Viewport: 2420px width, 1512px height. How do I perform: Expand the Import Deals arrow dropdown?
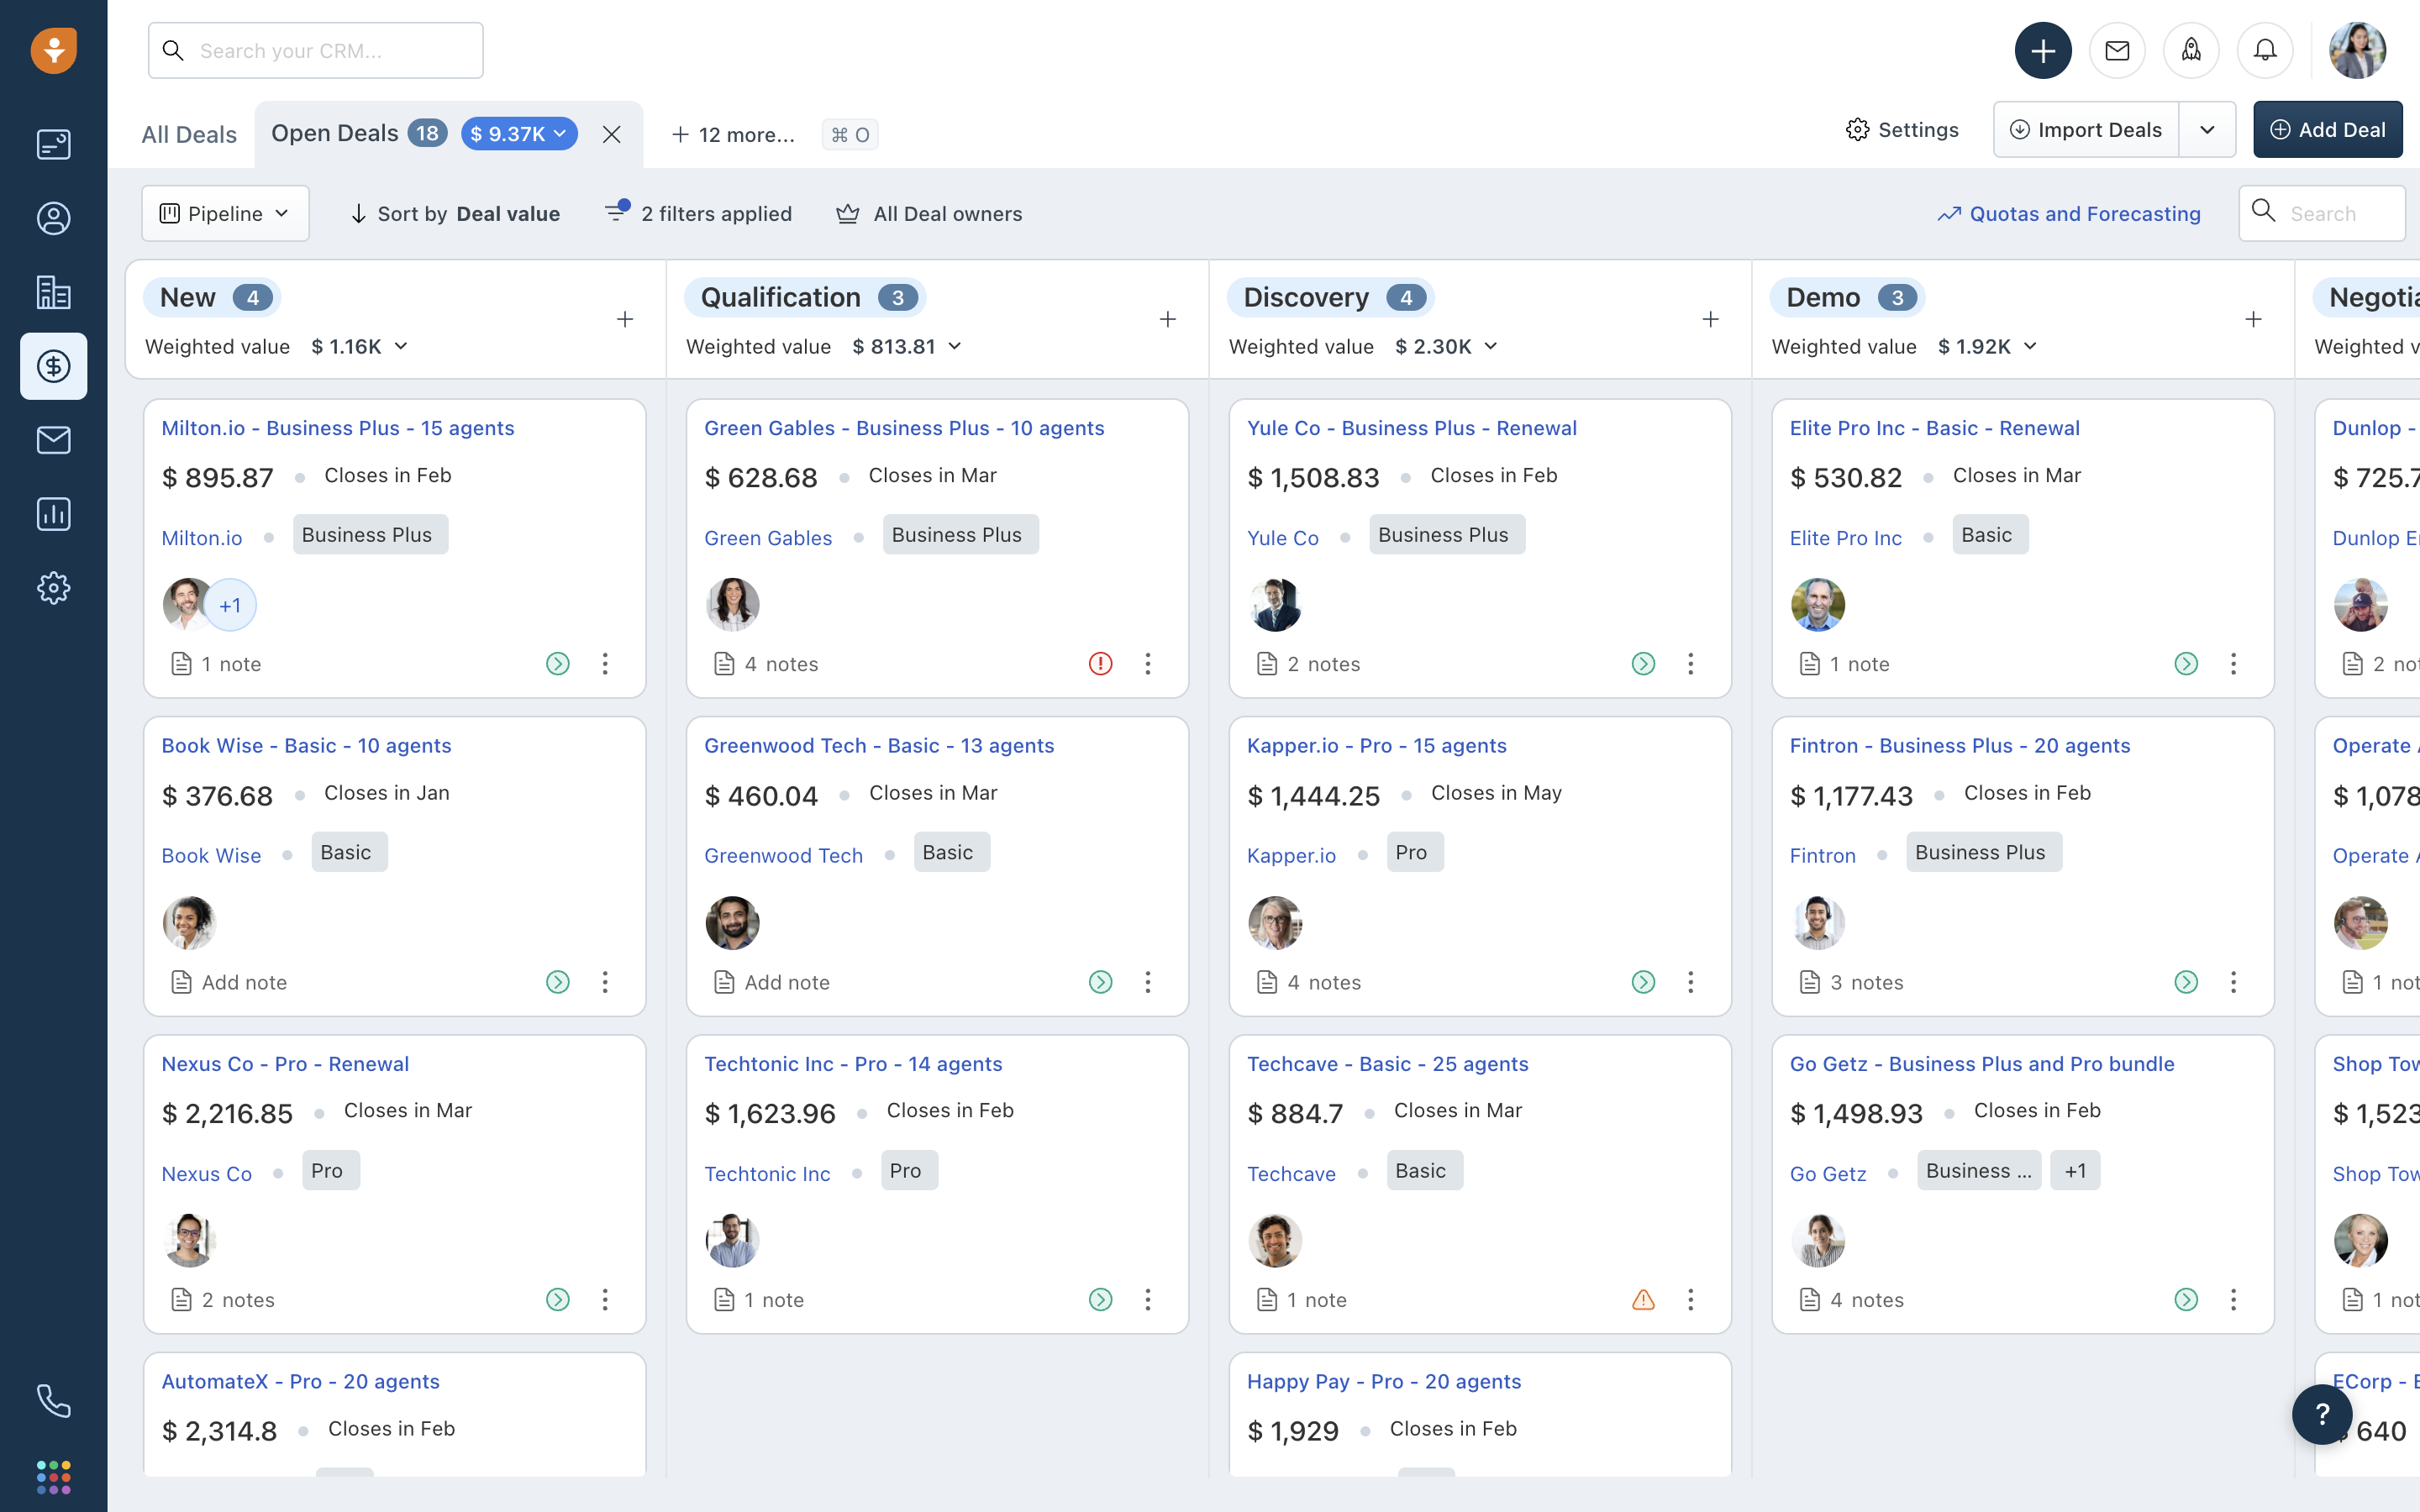(2207, 130)
